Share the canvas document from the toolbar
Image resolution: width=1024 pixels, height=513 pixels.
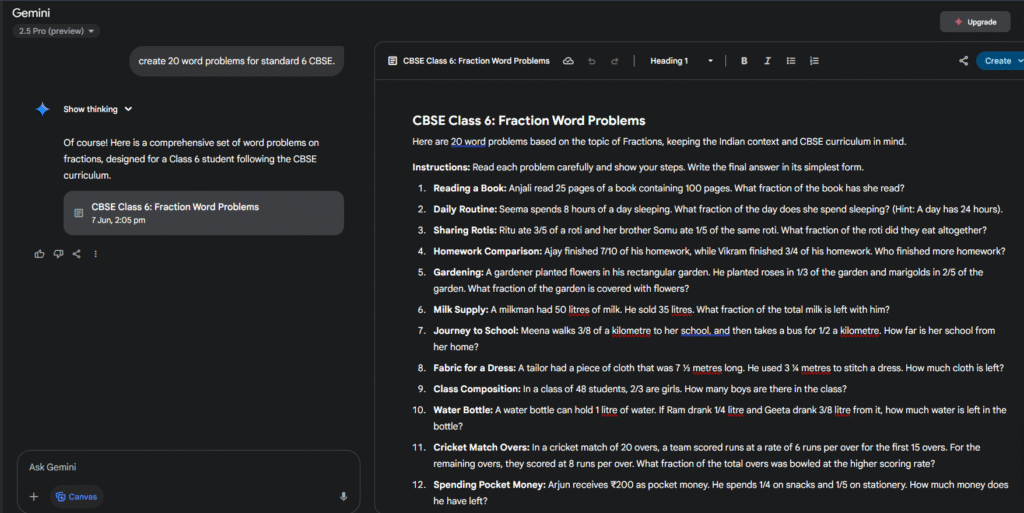point(963,61)
